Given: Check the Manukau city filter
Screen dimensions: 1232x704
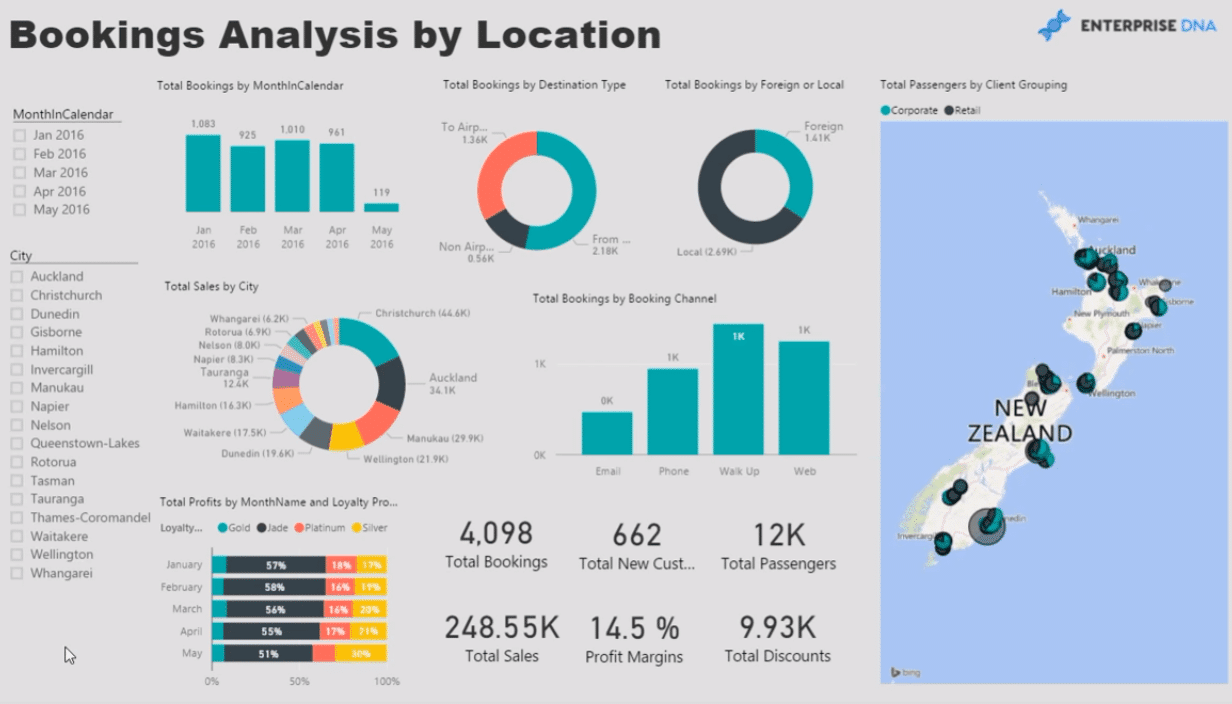Looking at the screenshot, I should [17, 388].
